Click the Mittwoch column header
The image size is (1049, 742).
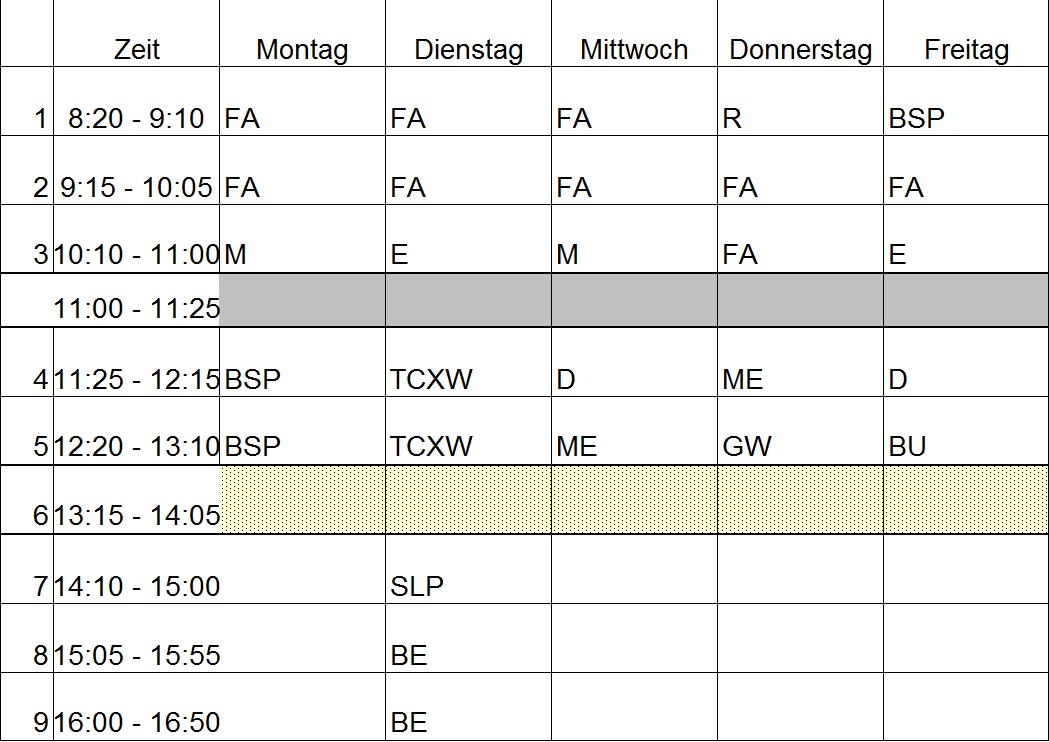click(x=634, y=33)
